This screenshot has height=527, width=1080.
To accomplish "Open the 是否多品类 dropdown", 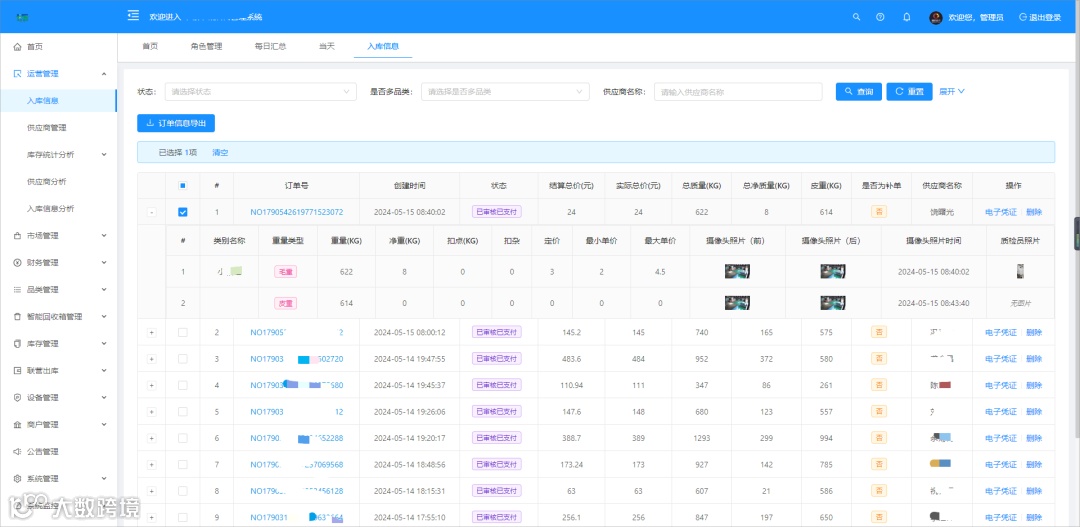I will coord(505,92).
